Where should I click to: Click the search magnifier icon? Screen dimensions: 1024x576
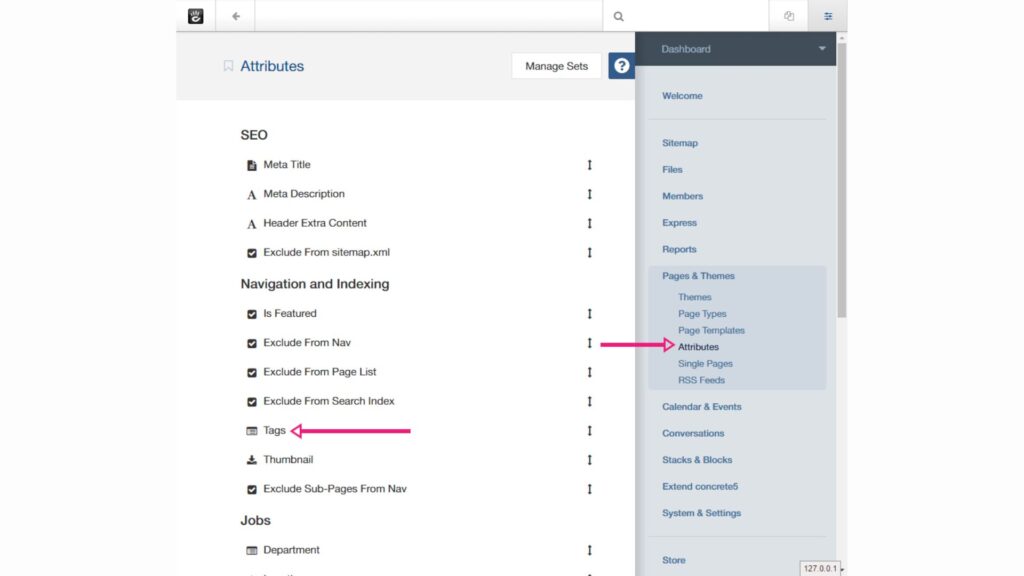pos(618,16)
